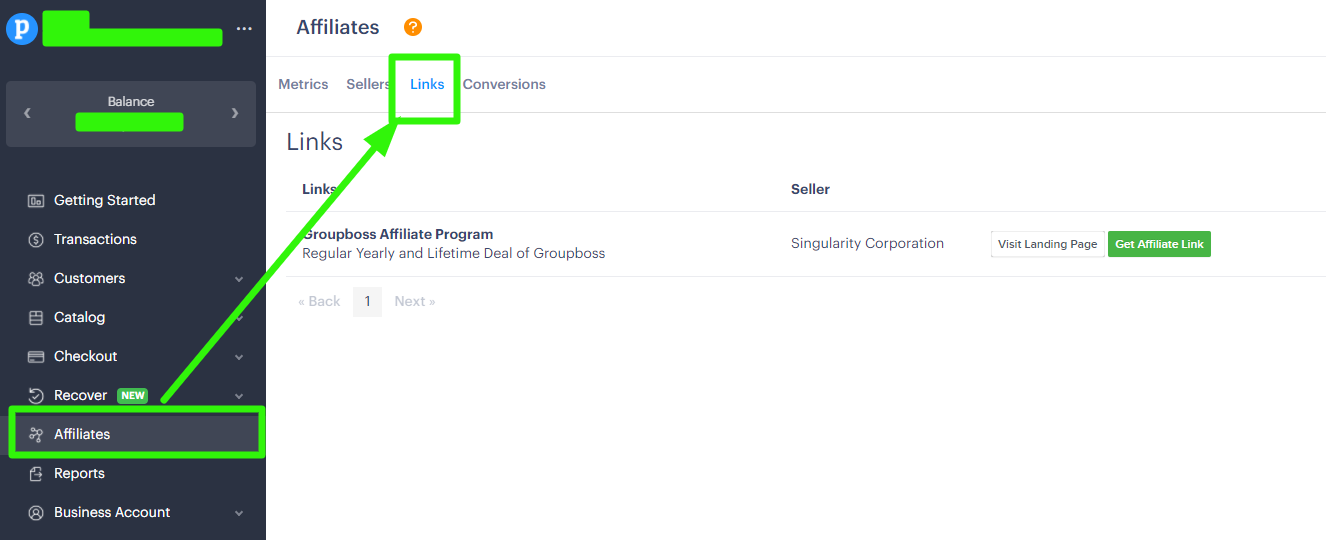Click the Transactions dollar icon
This screenshot has height=540, width=1326.
[36, 239]
